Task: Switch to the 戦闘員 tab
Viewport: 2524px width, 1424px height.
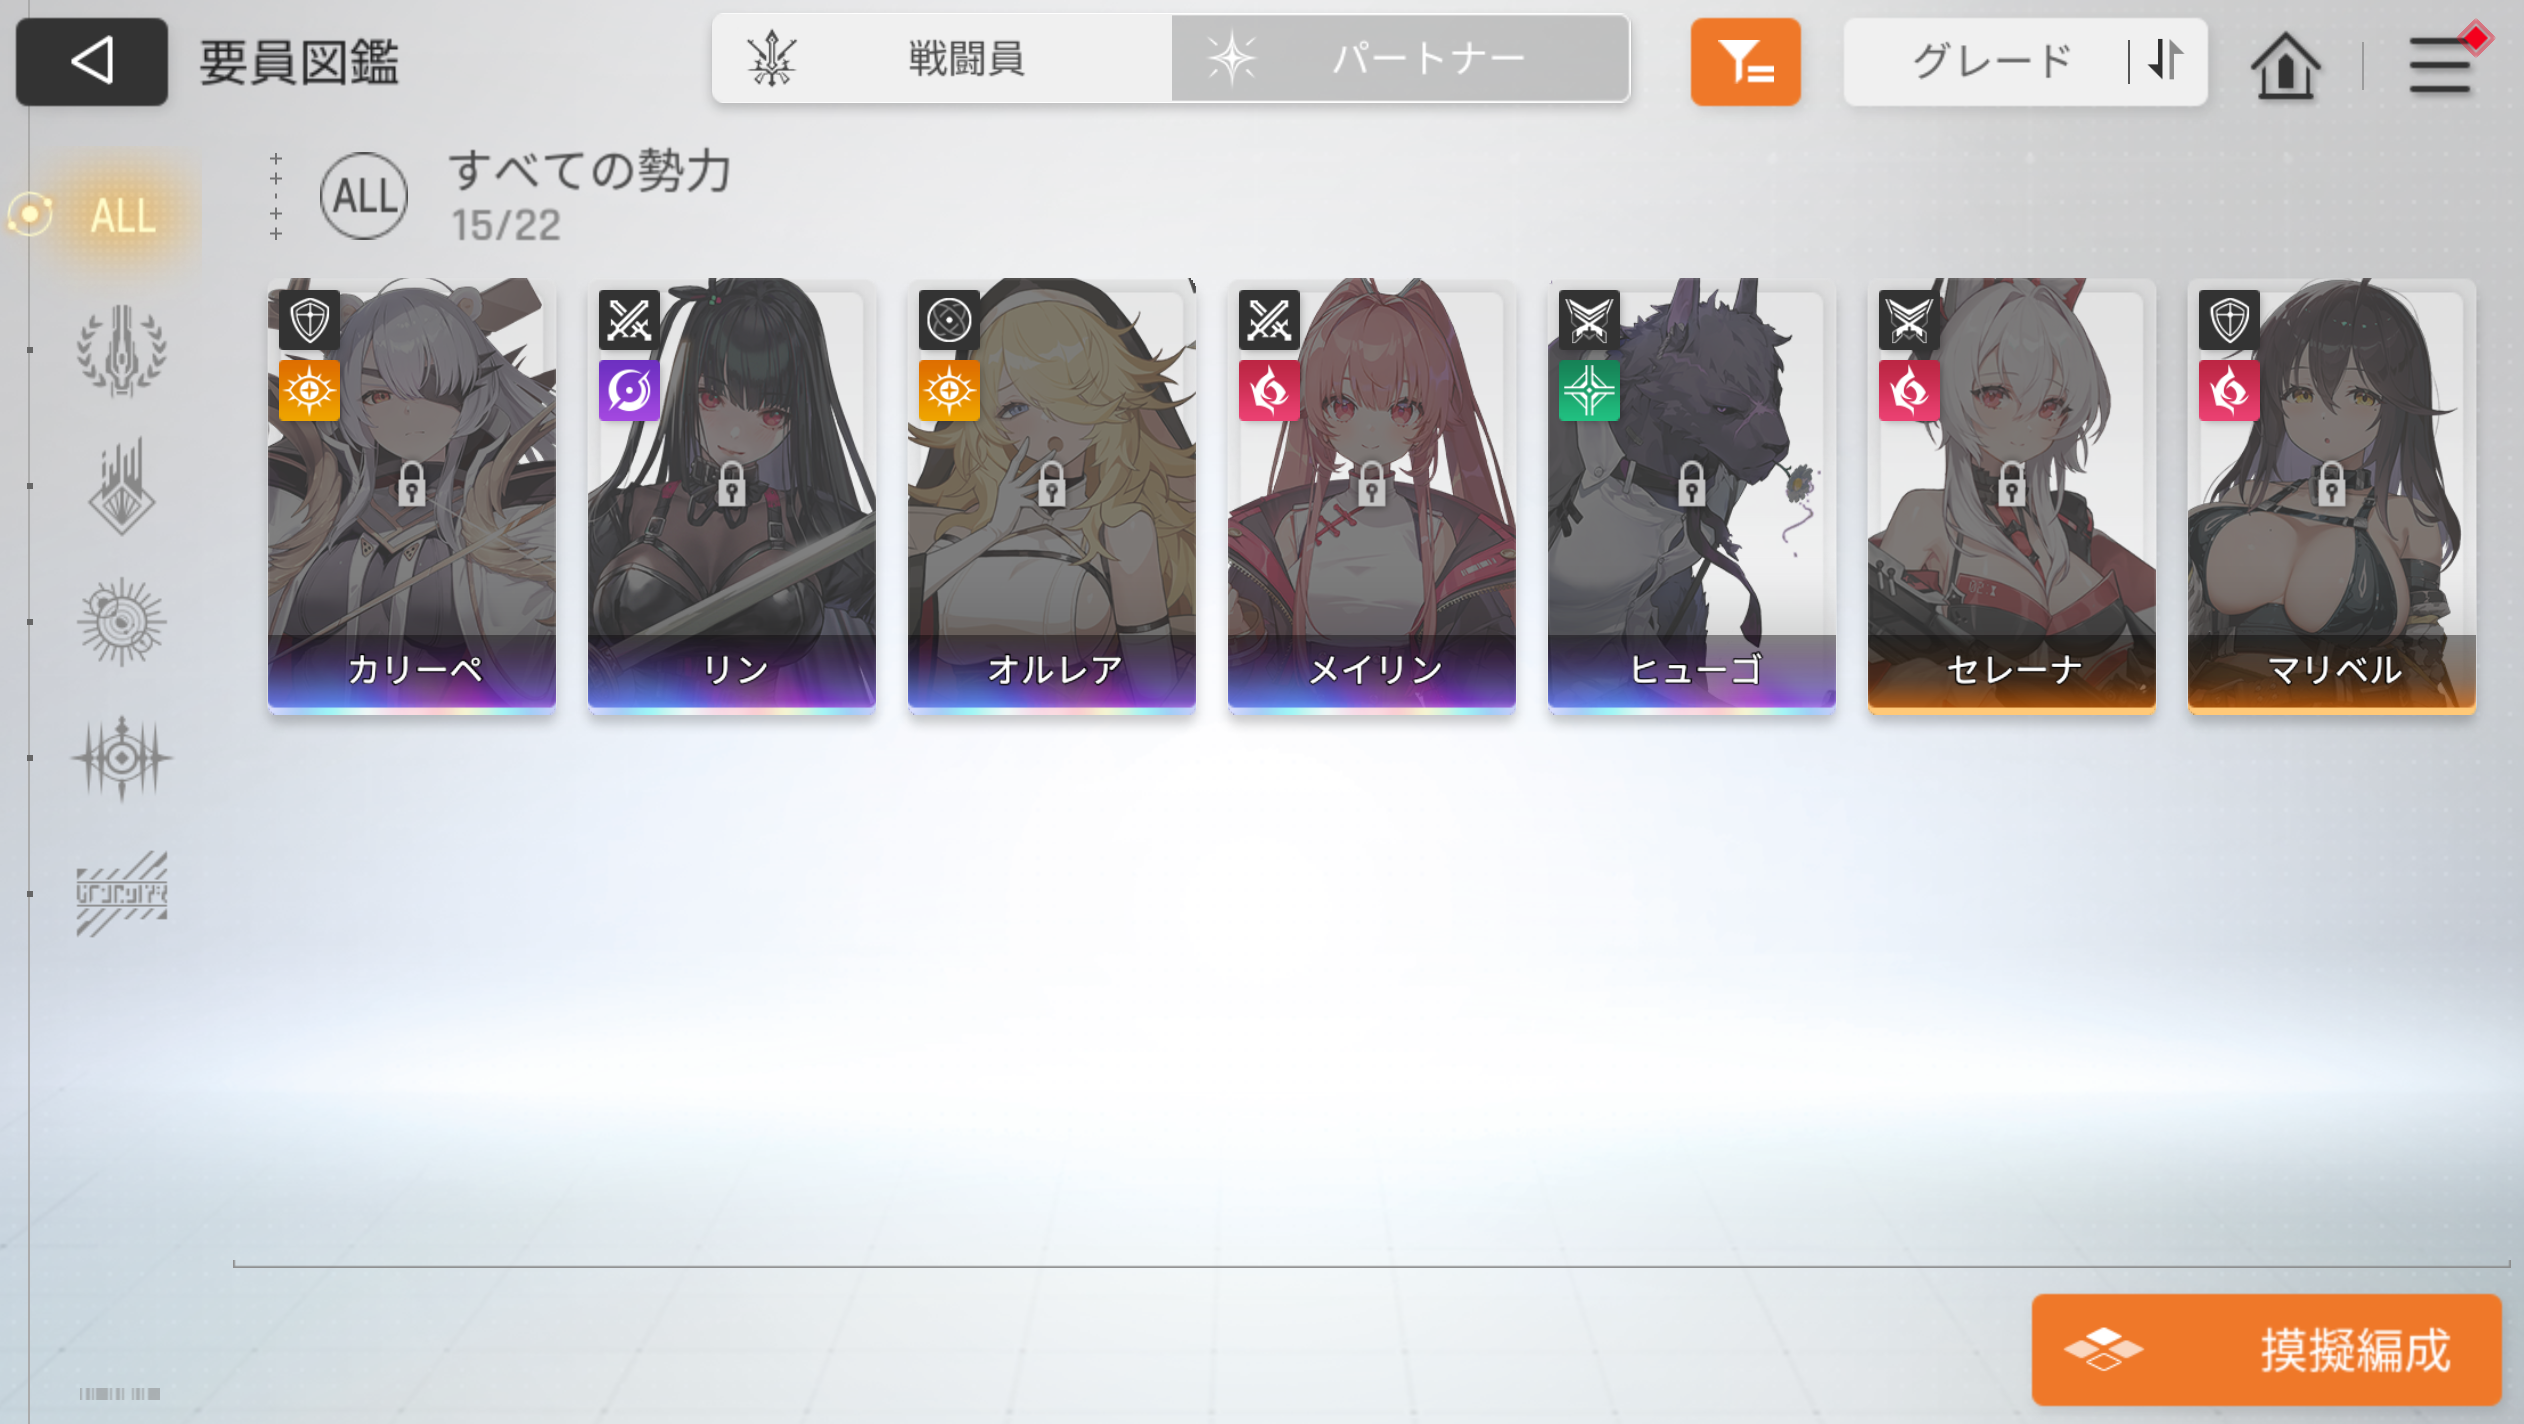Action: point(942,59)
